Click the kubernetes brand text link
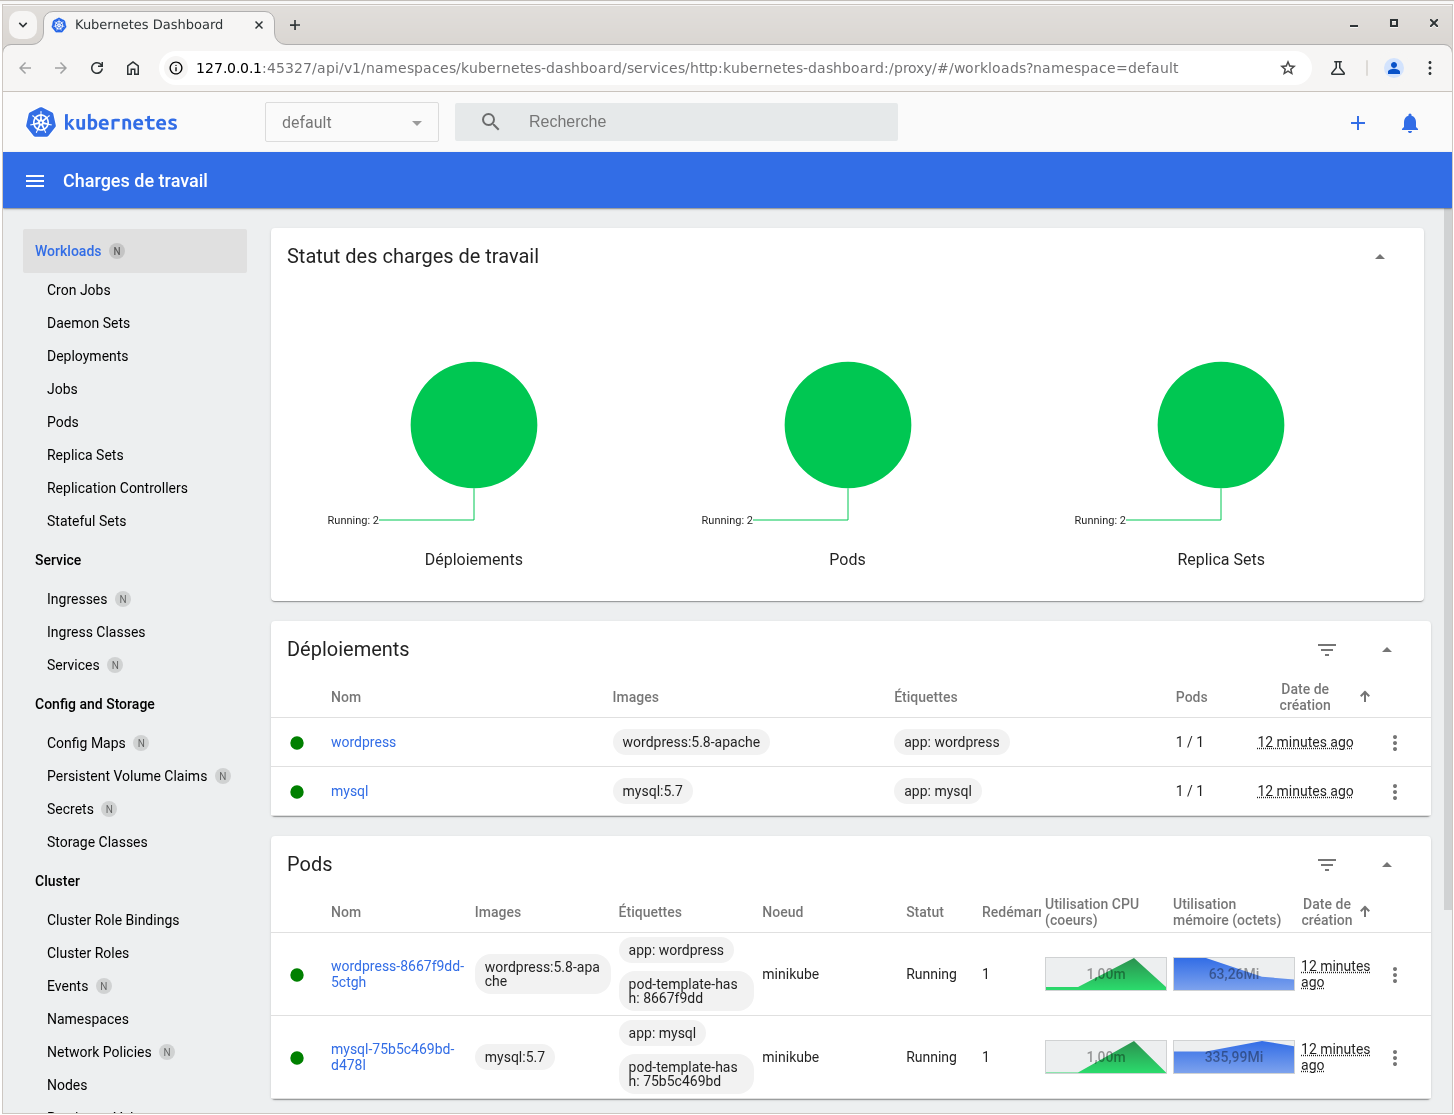This screenshot has width=1454, height=1115. click(x=120, y=122)
